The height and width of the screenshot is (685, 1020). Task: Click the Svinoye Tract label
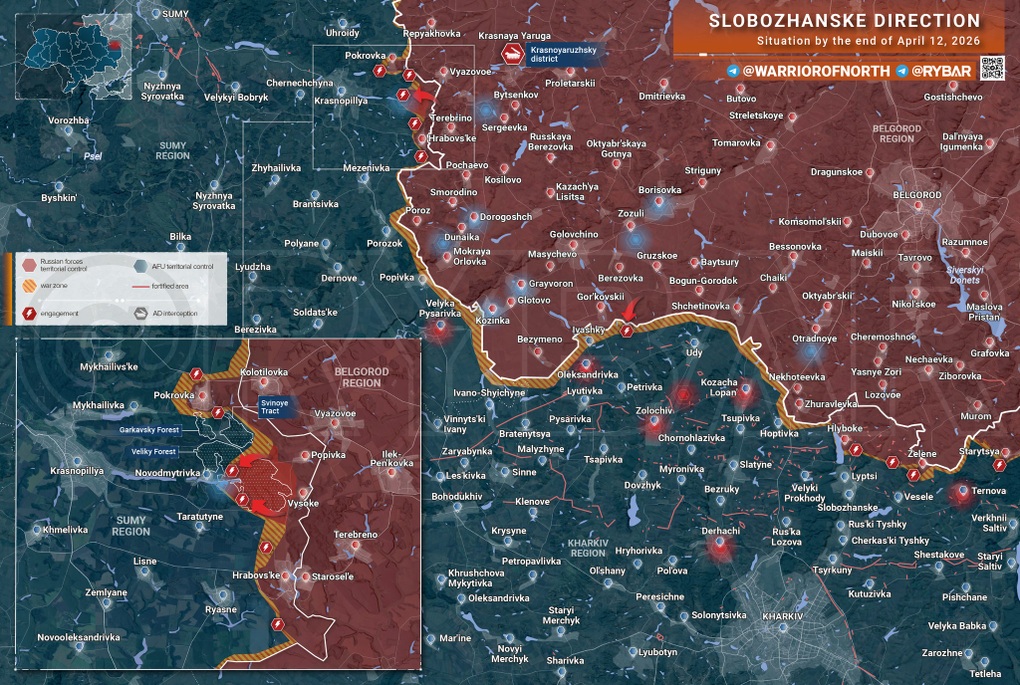275,407
